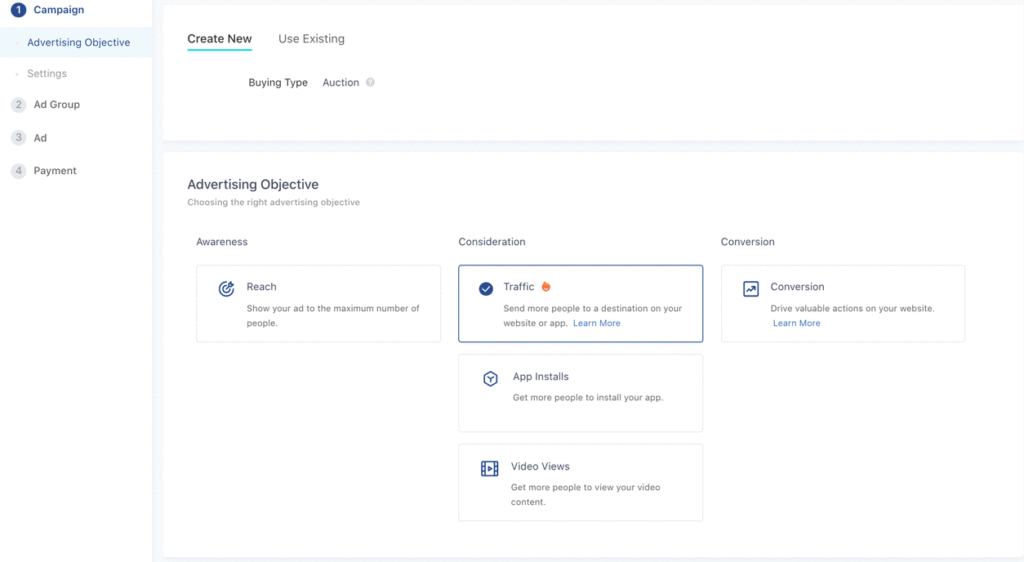Screen dimensions: 1024x562
Task: Choose the Conversion objective card
Action: click(x=842, y=303)
